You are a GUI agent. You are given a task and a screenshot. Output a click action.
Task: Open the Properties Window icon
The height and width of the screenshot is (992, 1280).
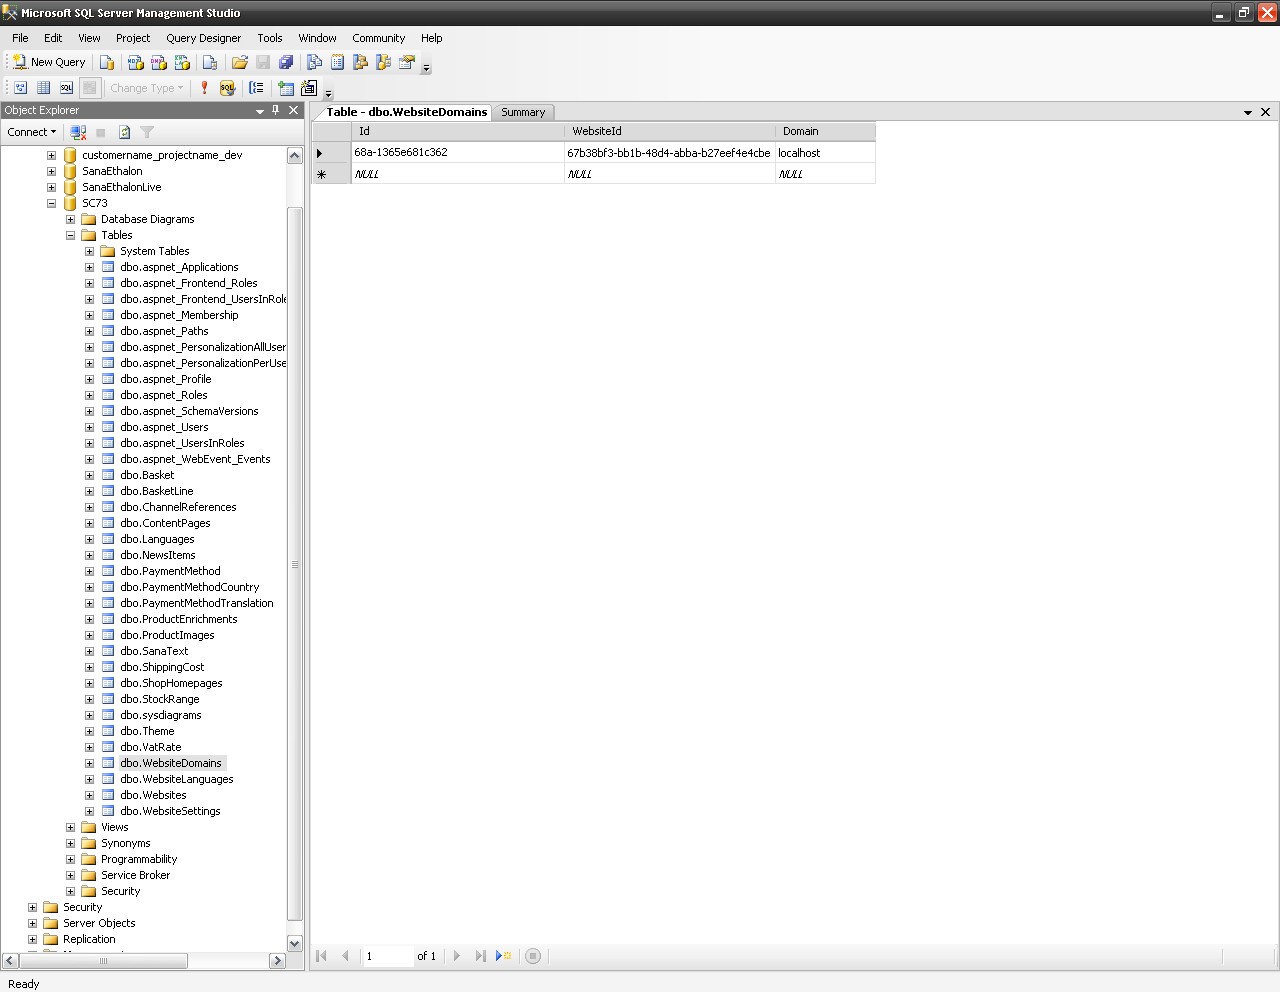coord(406,62)
